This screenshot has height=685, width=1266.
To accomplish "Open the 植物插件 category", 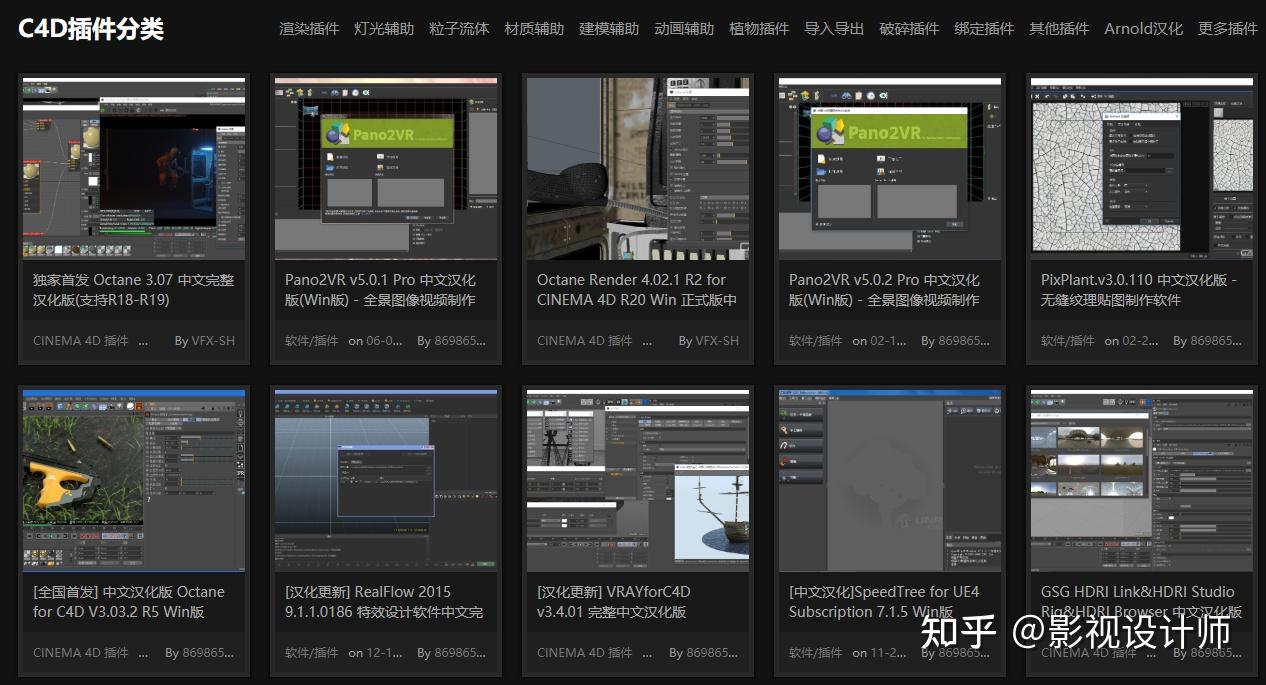I will [x=760, y=29].
